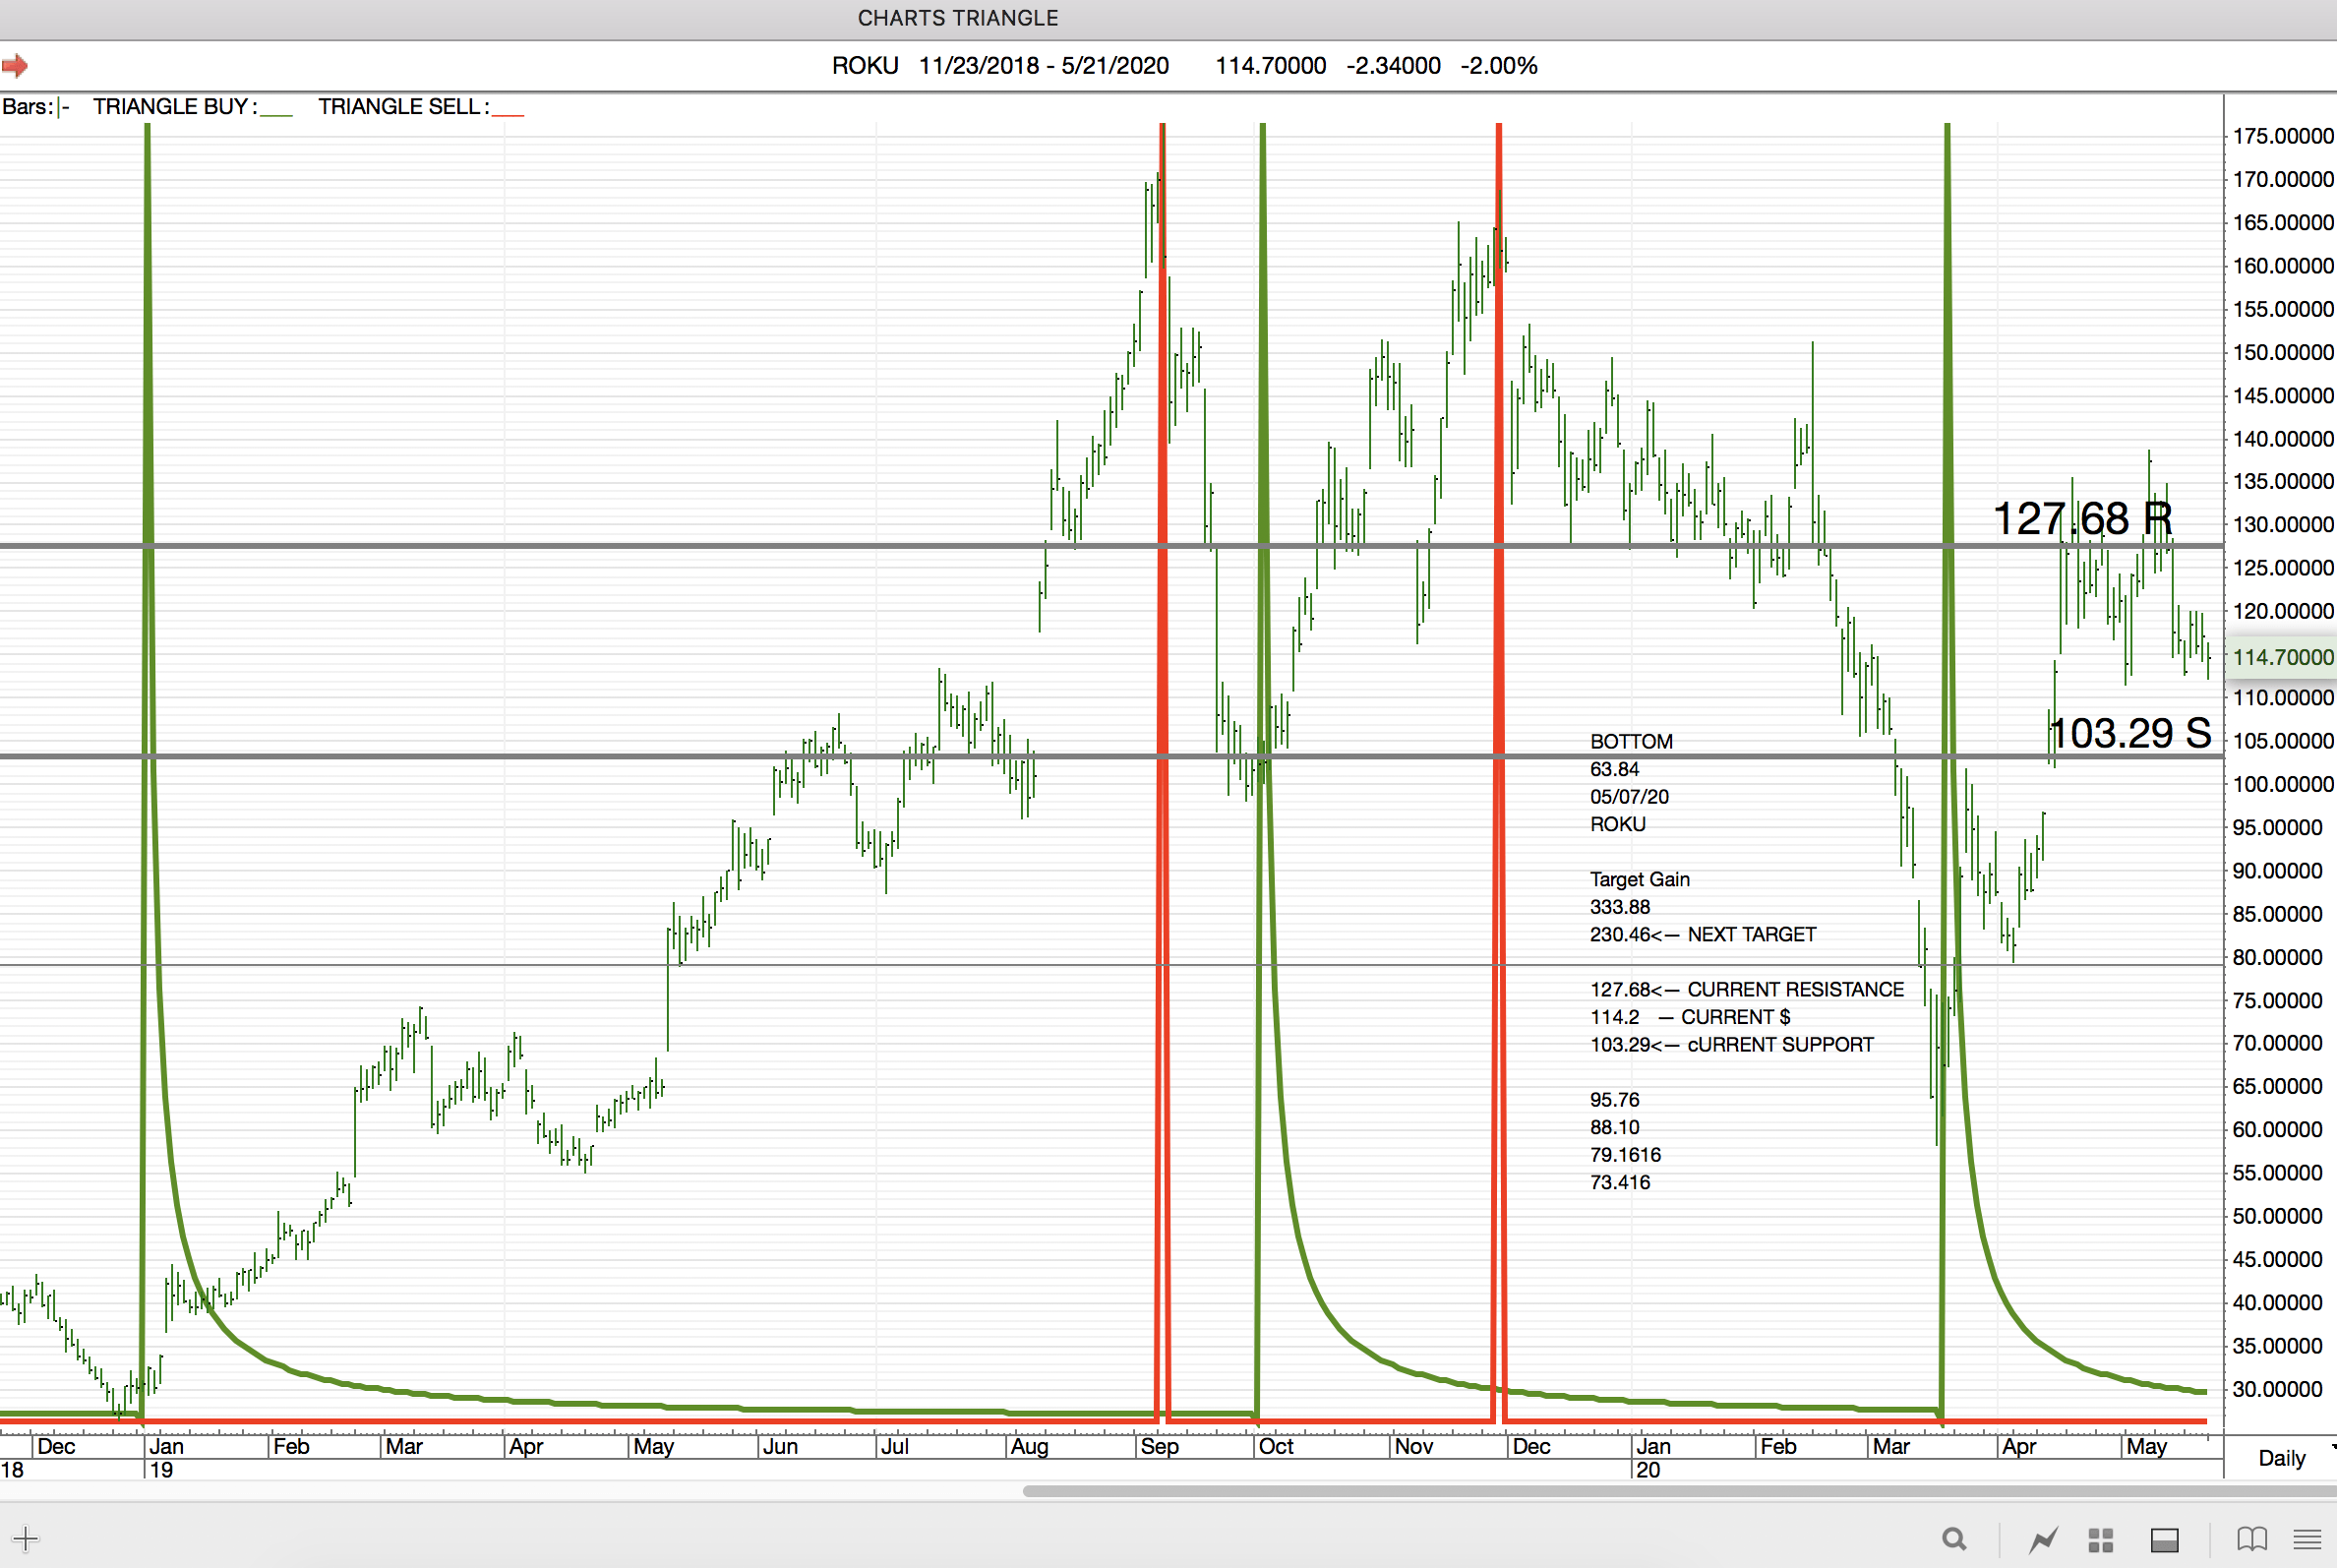The height and width of the screenshot is (1568, 2337).
Task: Click the red arrow icon next to ROKU header
Action: 14,66
